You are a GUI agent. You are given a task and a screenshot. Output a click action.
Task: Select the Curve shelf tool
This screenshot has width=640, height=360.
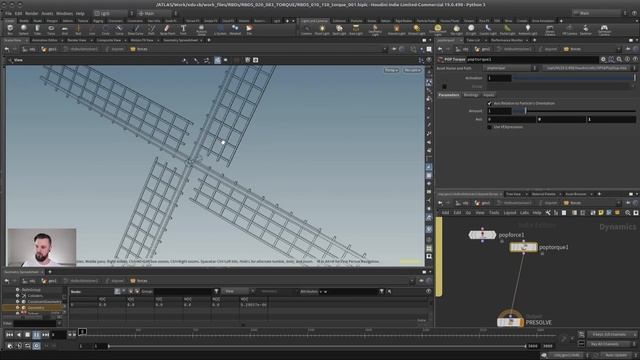coord(119,29)
